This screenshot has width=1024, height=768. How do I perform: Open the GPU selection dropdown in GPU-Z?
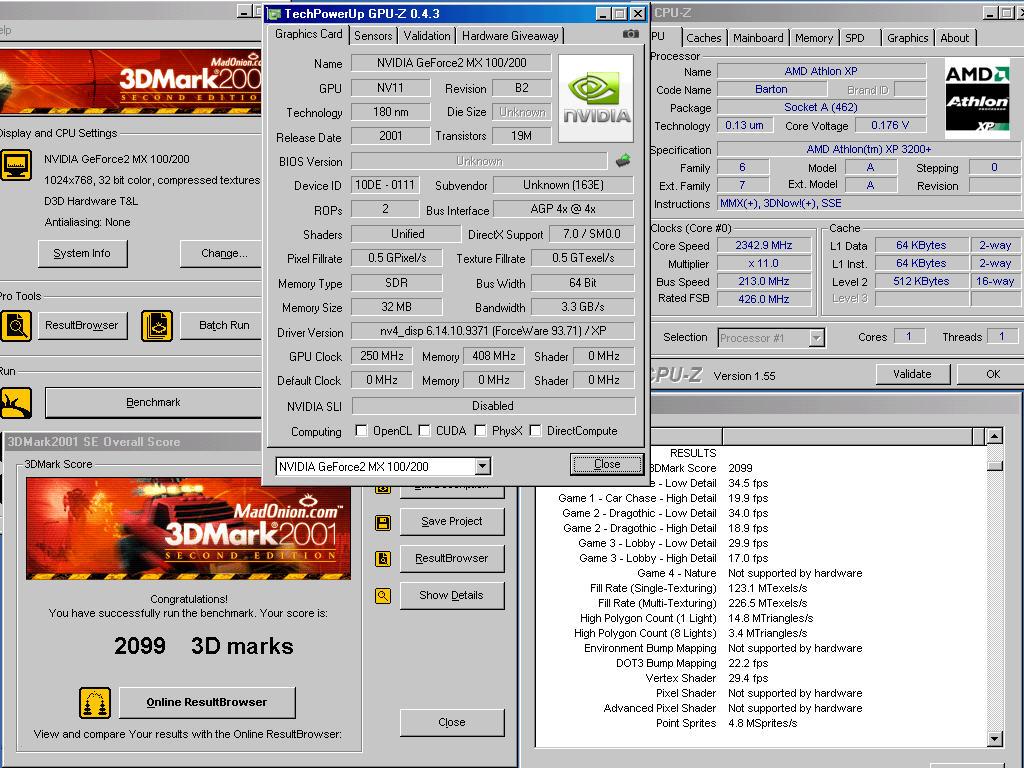tap(483, 466)
